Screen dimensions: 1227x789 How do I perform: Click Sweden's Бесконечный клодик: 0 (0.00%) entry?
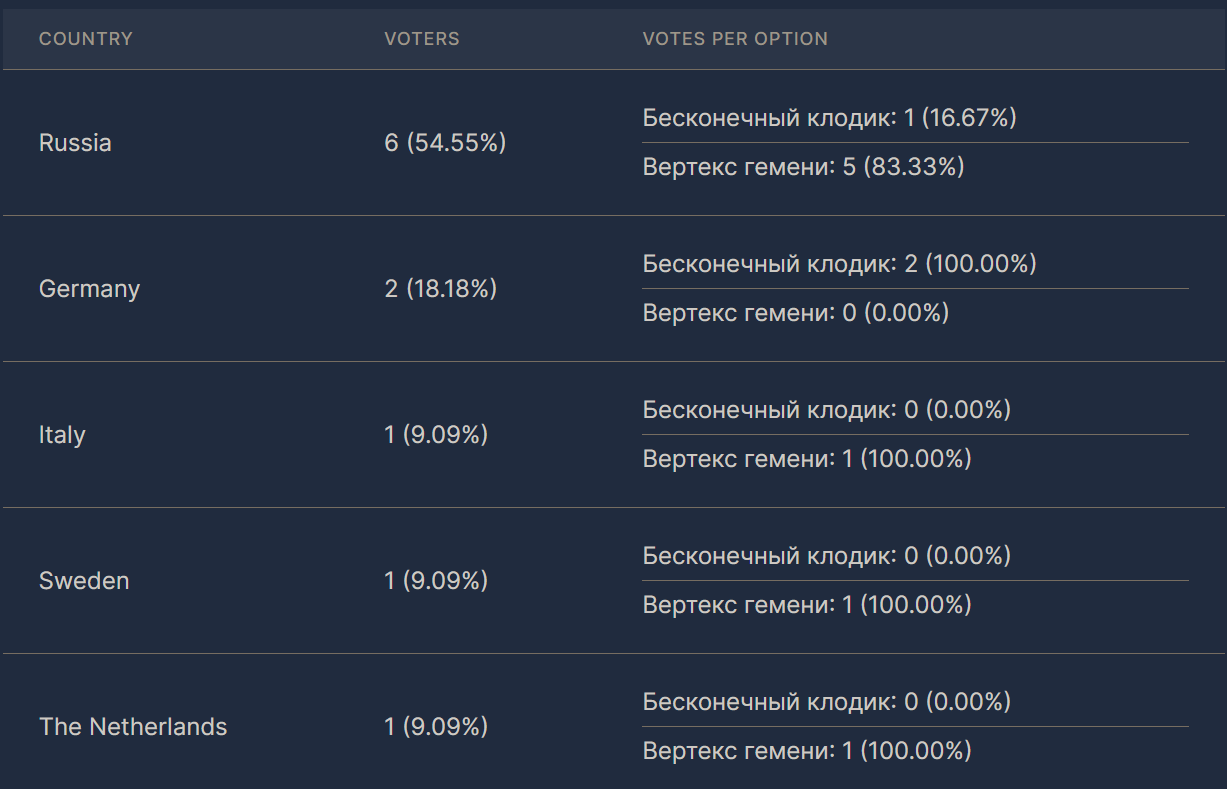coord(826,556)
